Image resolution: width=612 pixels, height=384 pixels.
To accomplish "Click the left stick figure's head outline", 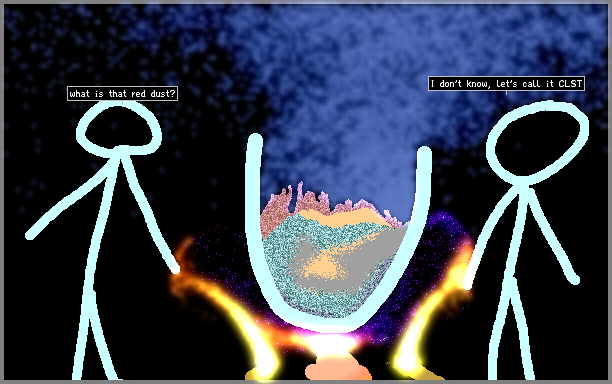I will (x=119, y=129).
